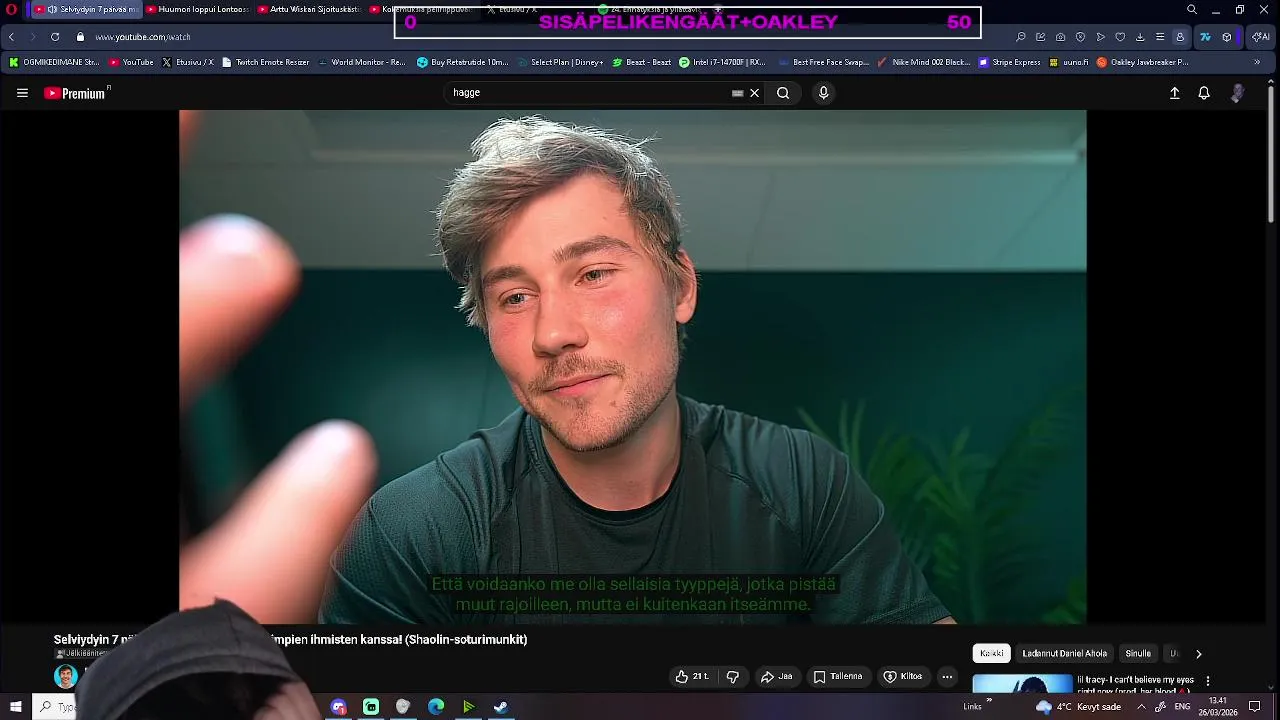The height and width of the screenshot is (720, 1280).
Task: Dislike the video with thumbs-down
Action: (733, 677)
